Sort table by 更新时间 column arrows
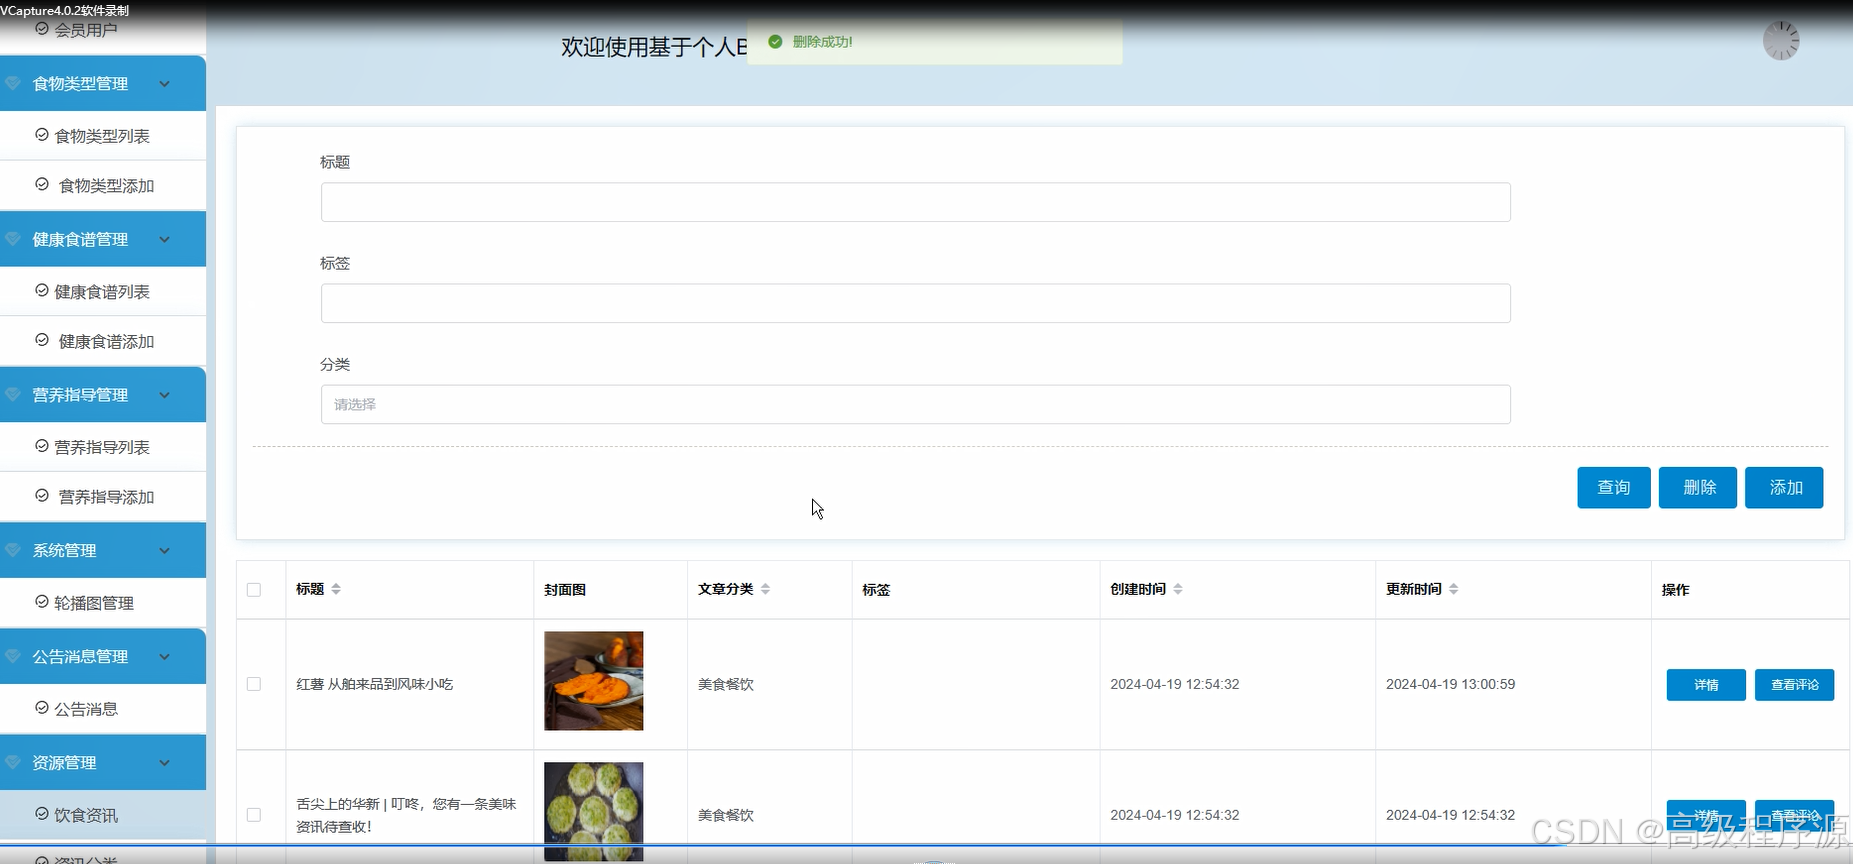 tap(1454, 589)
